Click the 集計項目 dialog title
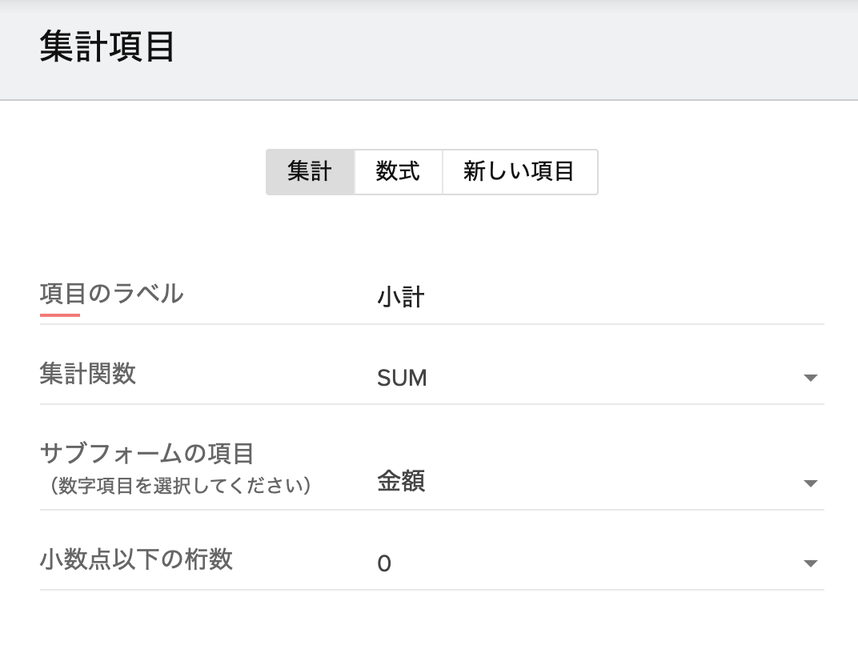 pos(108,47)
